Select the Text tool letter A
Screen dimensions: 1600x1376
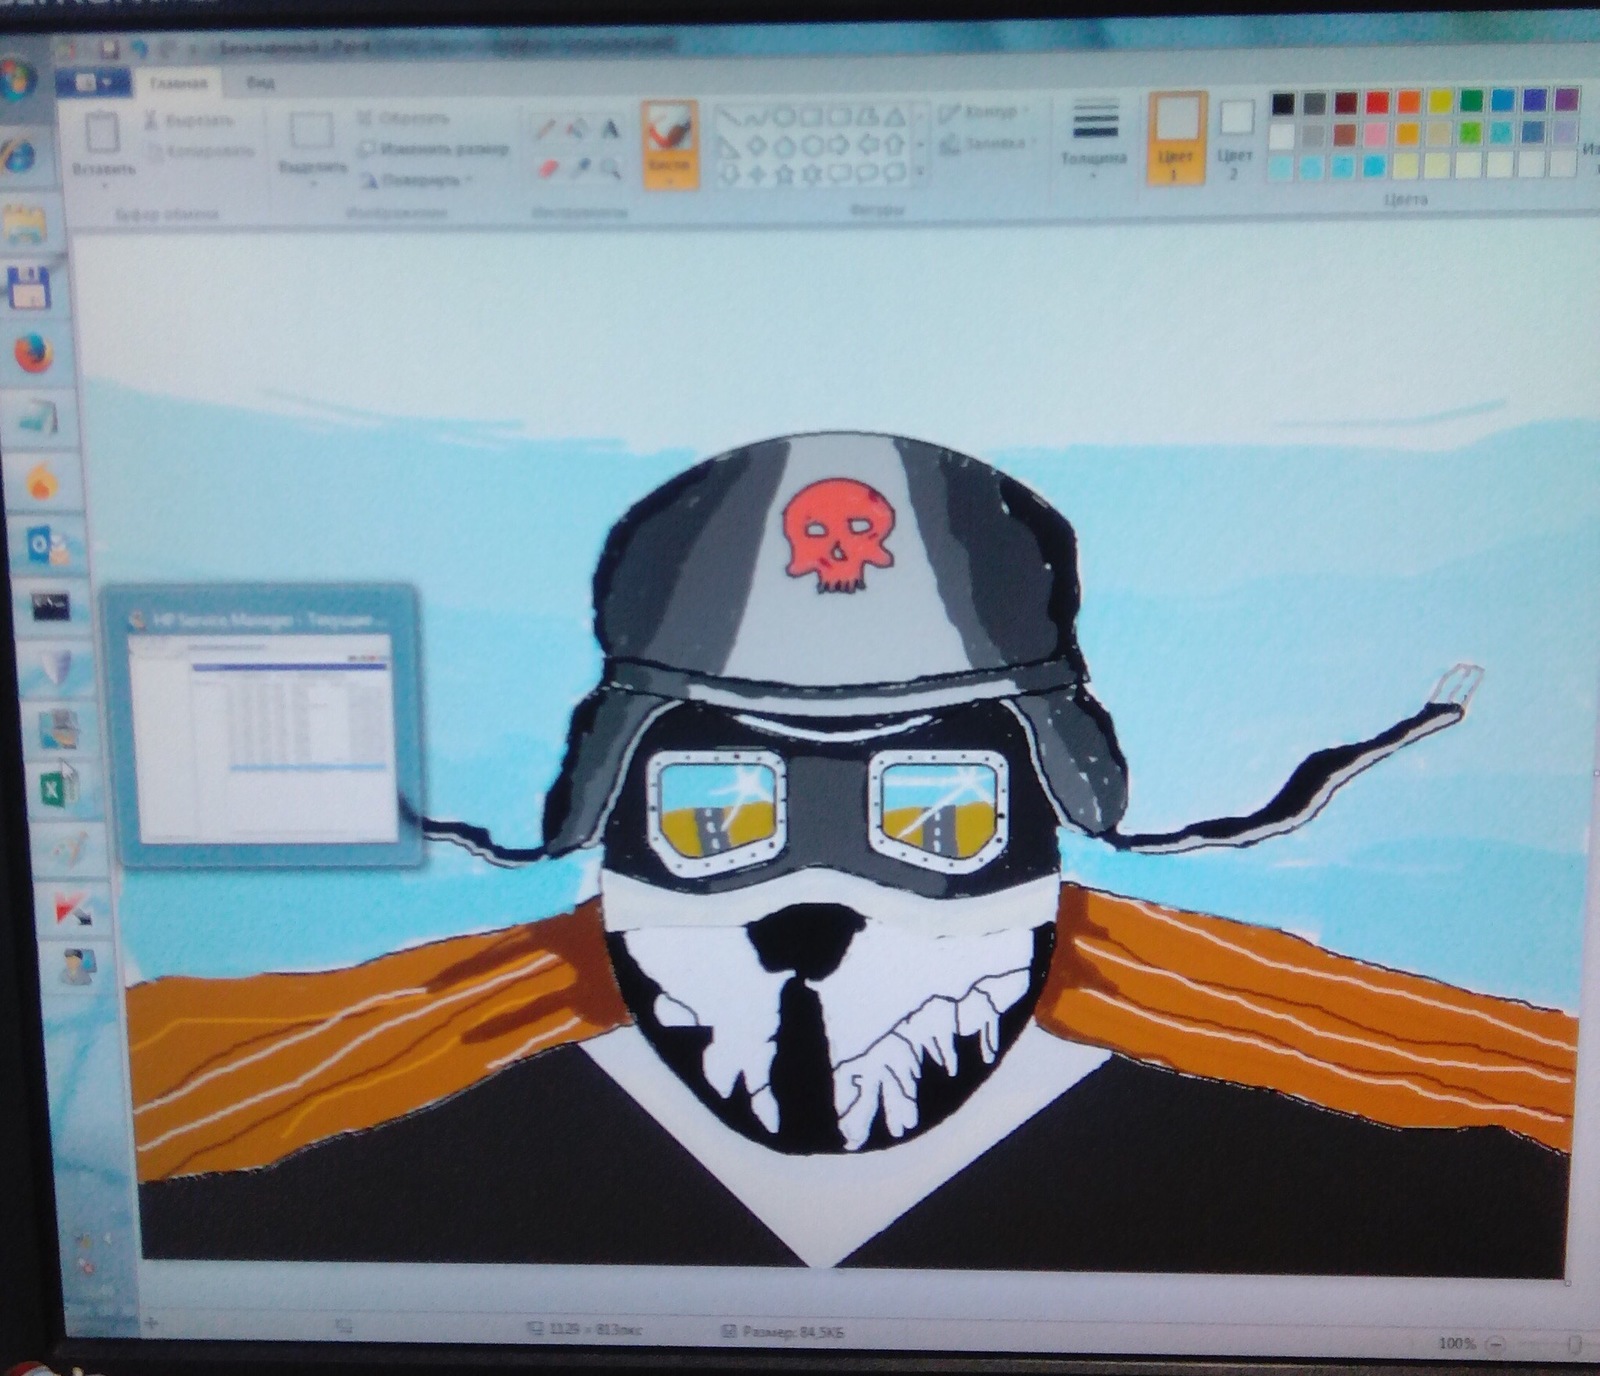(609, 128)
